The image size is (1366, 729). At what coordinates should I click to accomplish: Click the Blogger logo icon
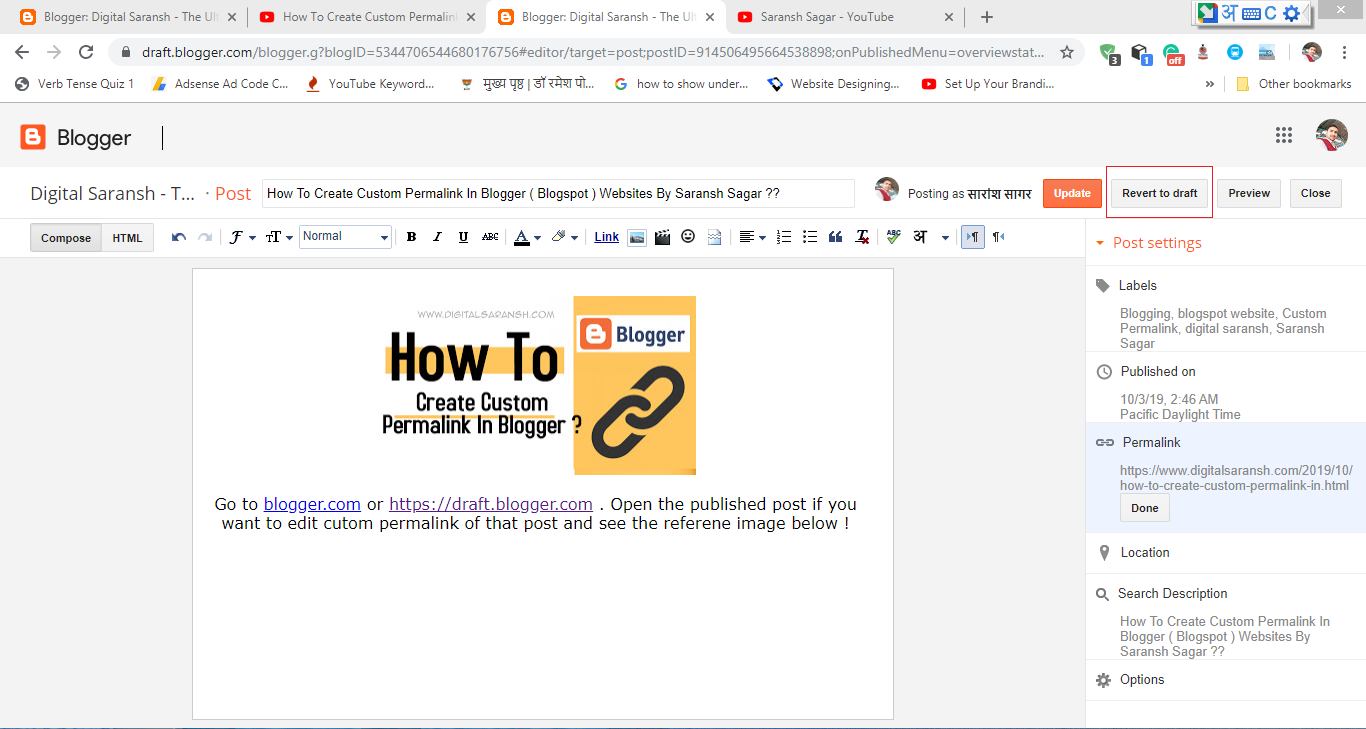click(x=34, y=137)
